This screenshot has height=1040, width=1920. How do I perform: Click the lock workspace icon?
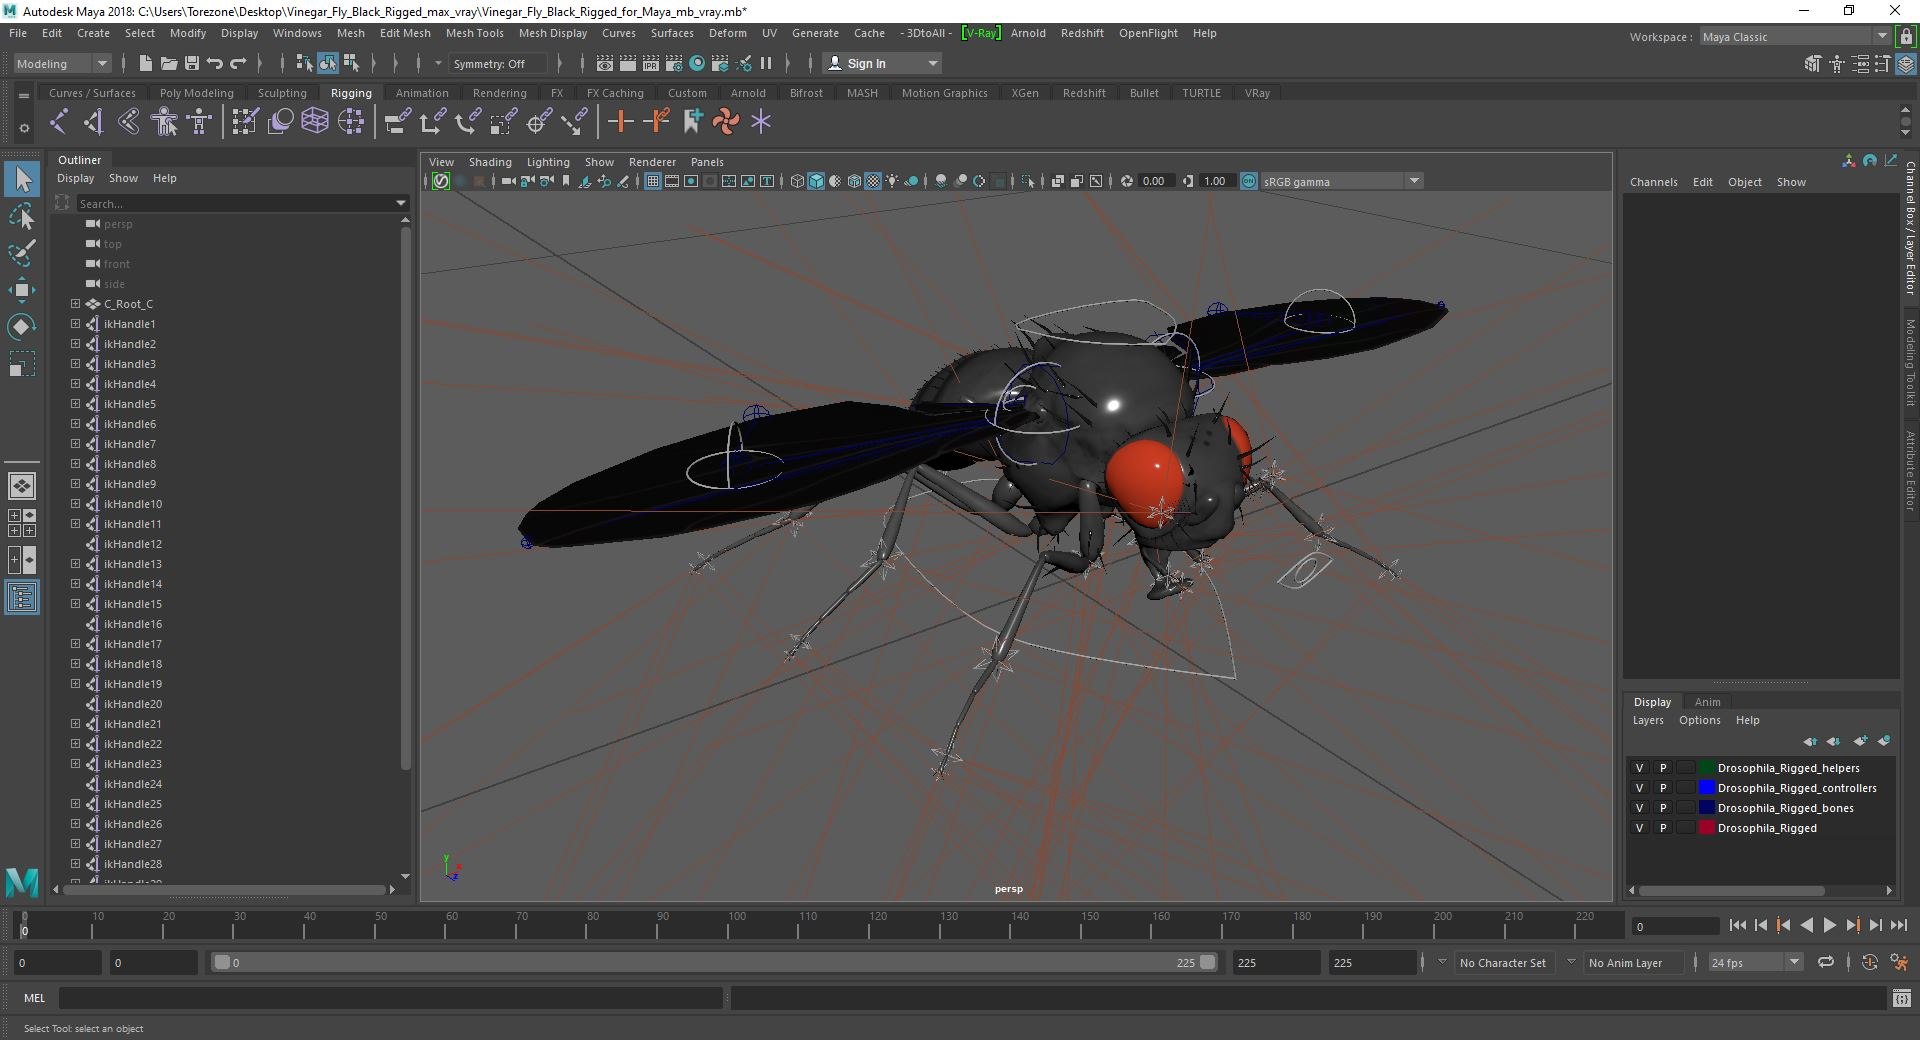[x=1907, y=37]
